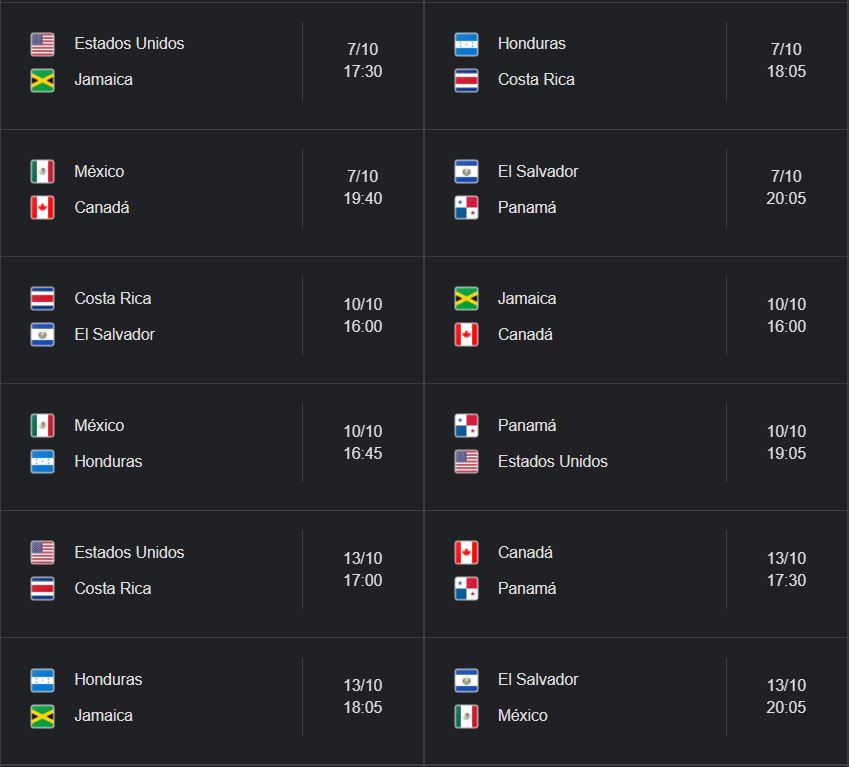Click the Canadá flag beneath México on 7/10
Screen dimensions: 849x767
click(x=42, y=208)
